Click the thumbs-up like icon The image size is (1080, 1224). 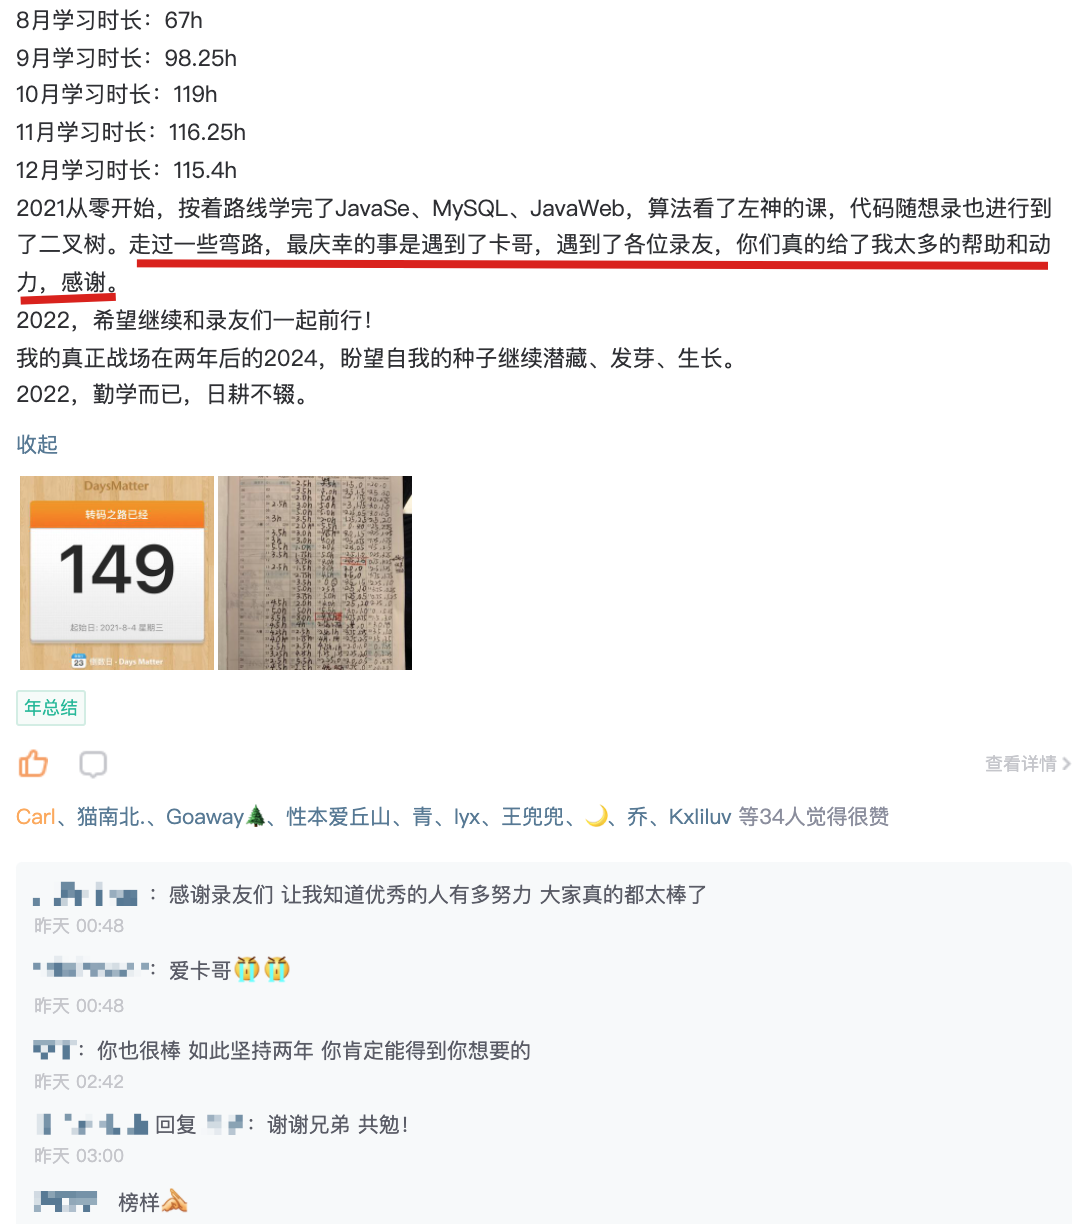[33, 764]
